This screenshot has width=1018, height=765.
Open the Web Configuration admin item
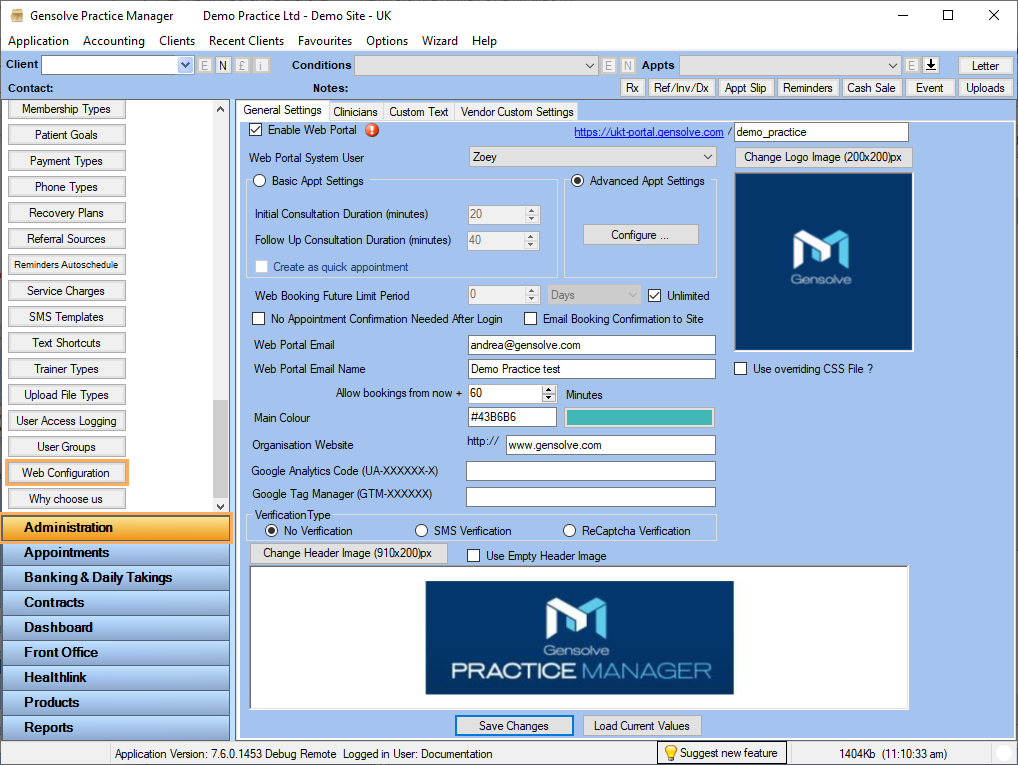[66, 473]
